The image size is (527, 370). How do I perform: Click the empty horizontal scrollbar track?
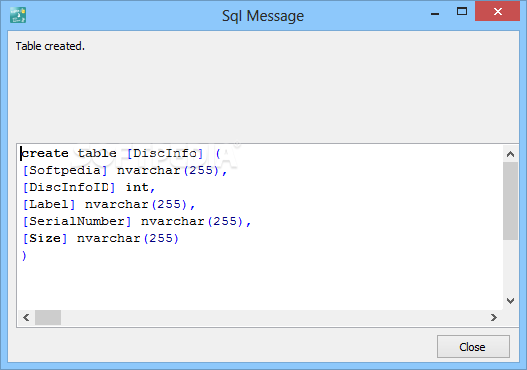273,317
